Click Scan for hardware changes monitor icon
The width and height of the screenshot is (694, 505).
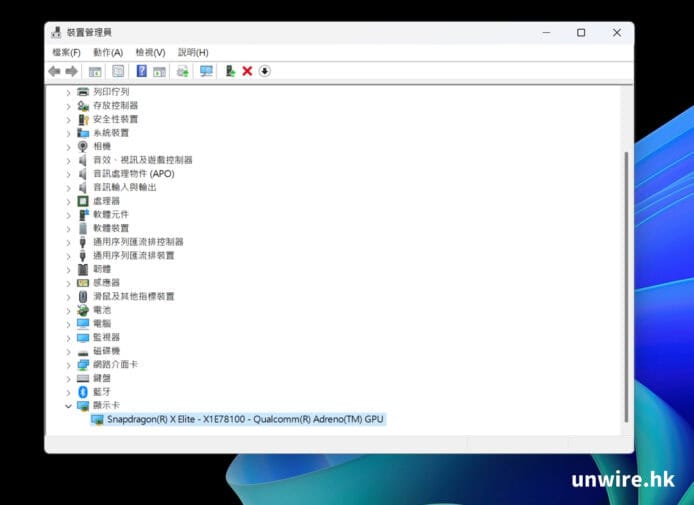pyautogui.click(x=206, y=71)
